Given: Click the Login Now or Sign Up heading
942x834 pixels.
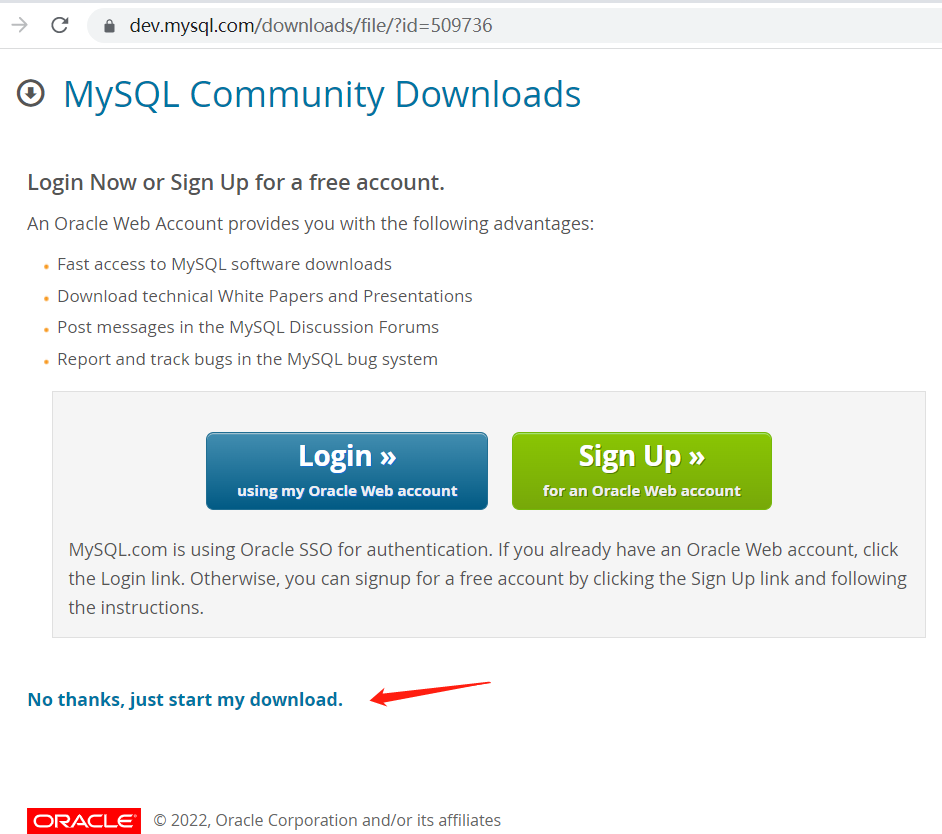Looking at the screenshot, I should (x=236, y=183).
